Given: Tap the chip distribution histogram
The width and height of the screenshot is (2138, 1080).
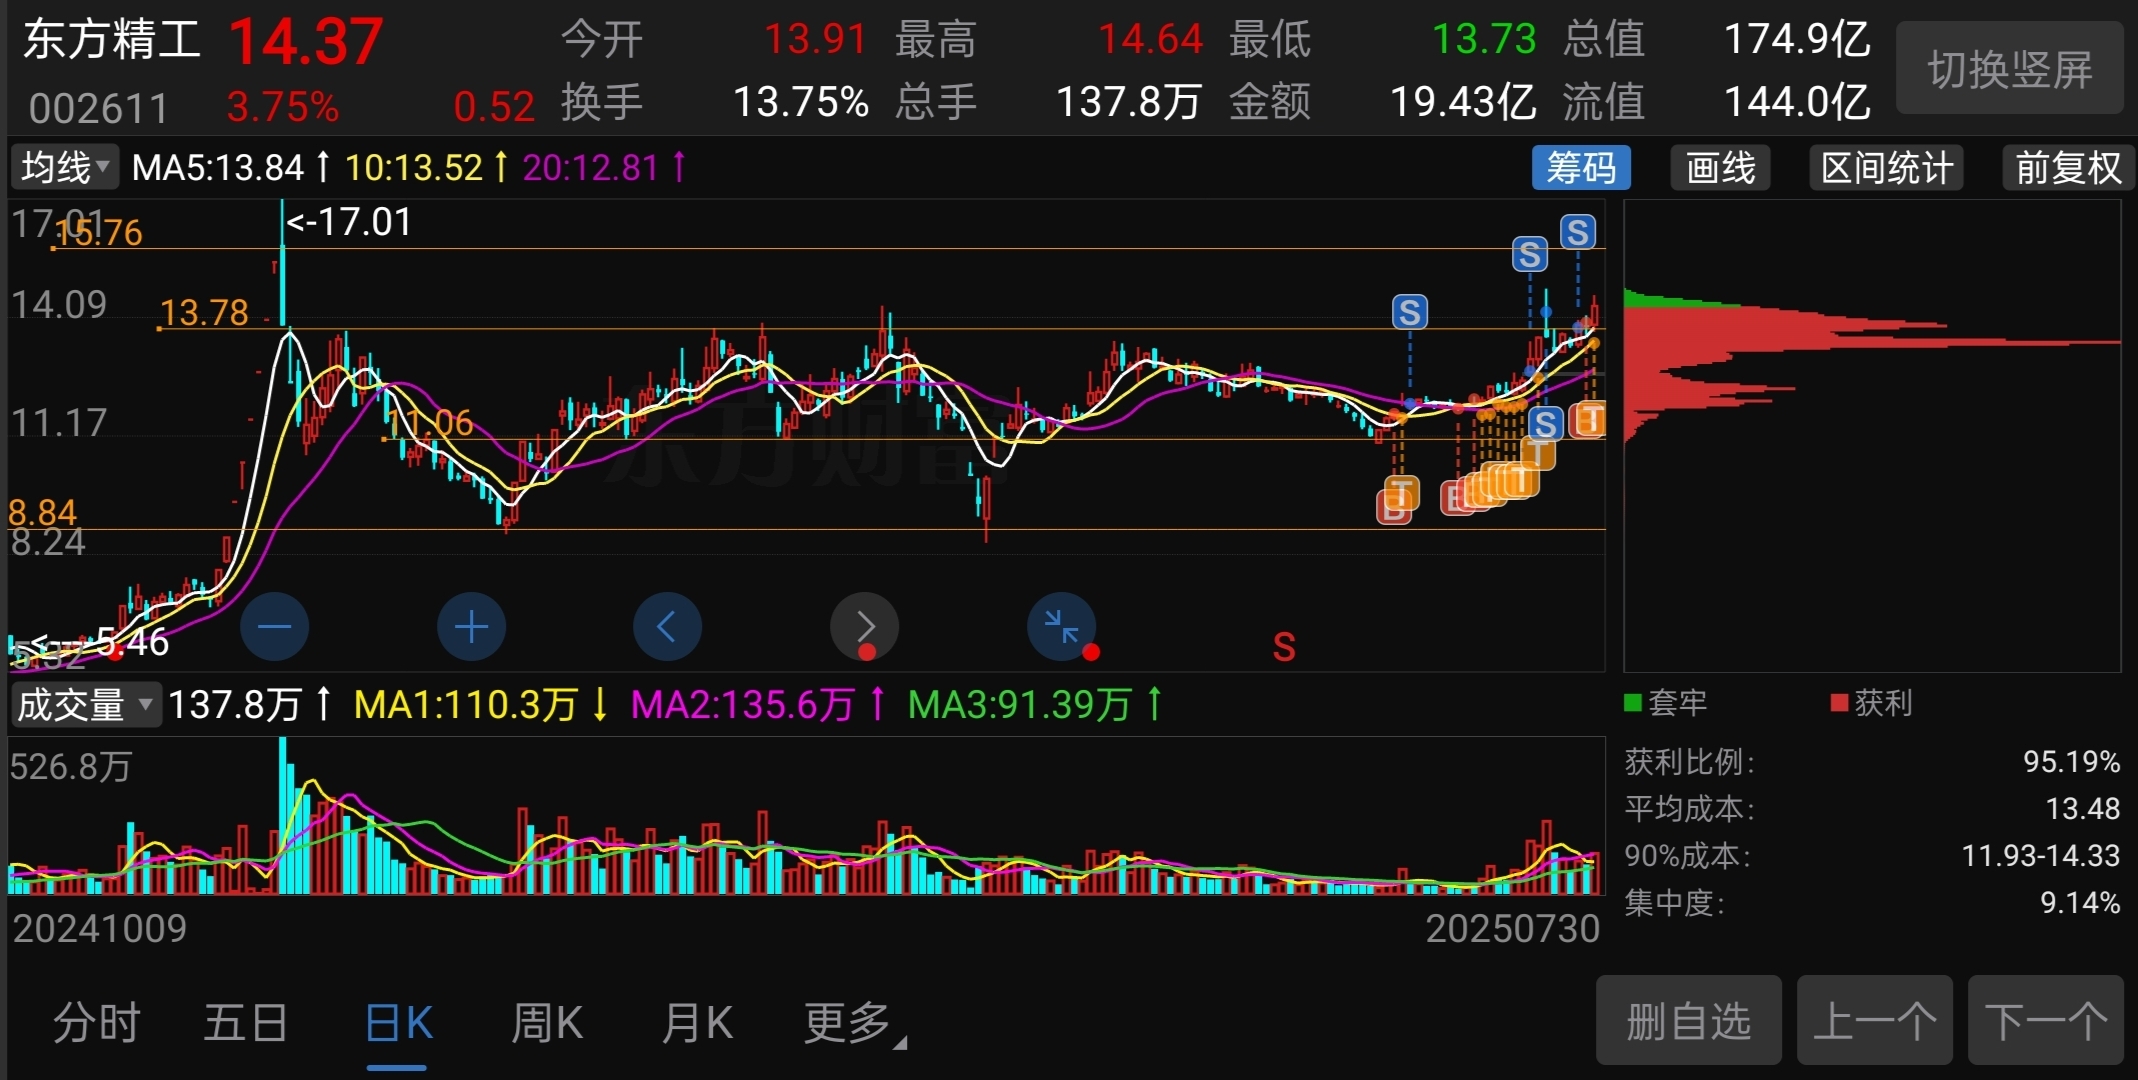Looking at the screenshot, I should coord(1872,435).
